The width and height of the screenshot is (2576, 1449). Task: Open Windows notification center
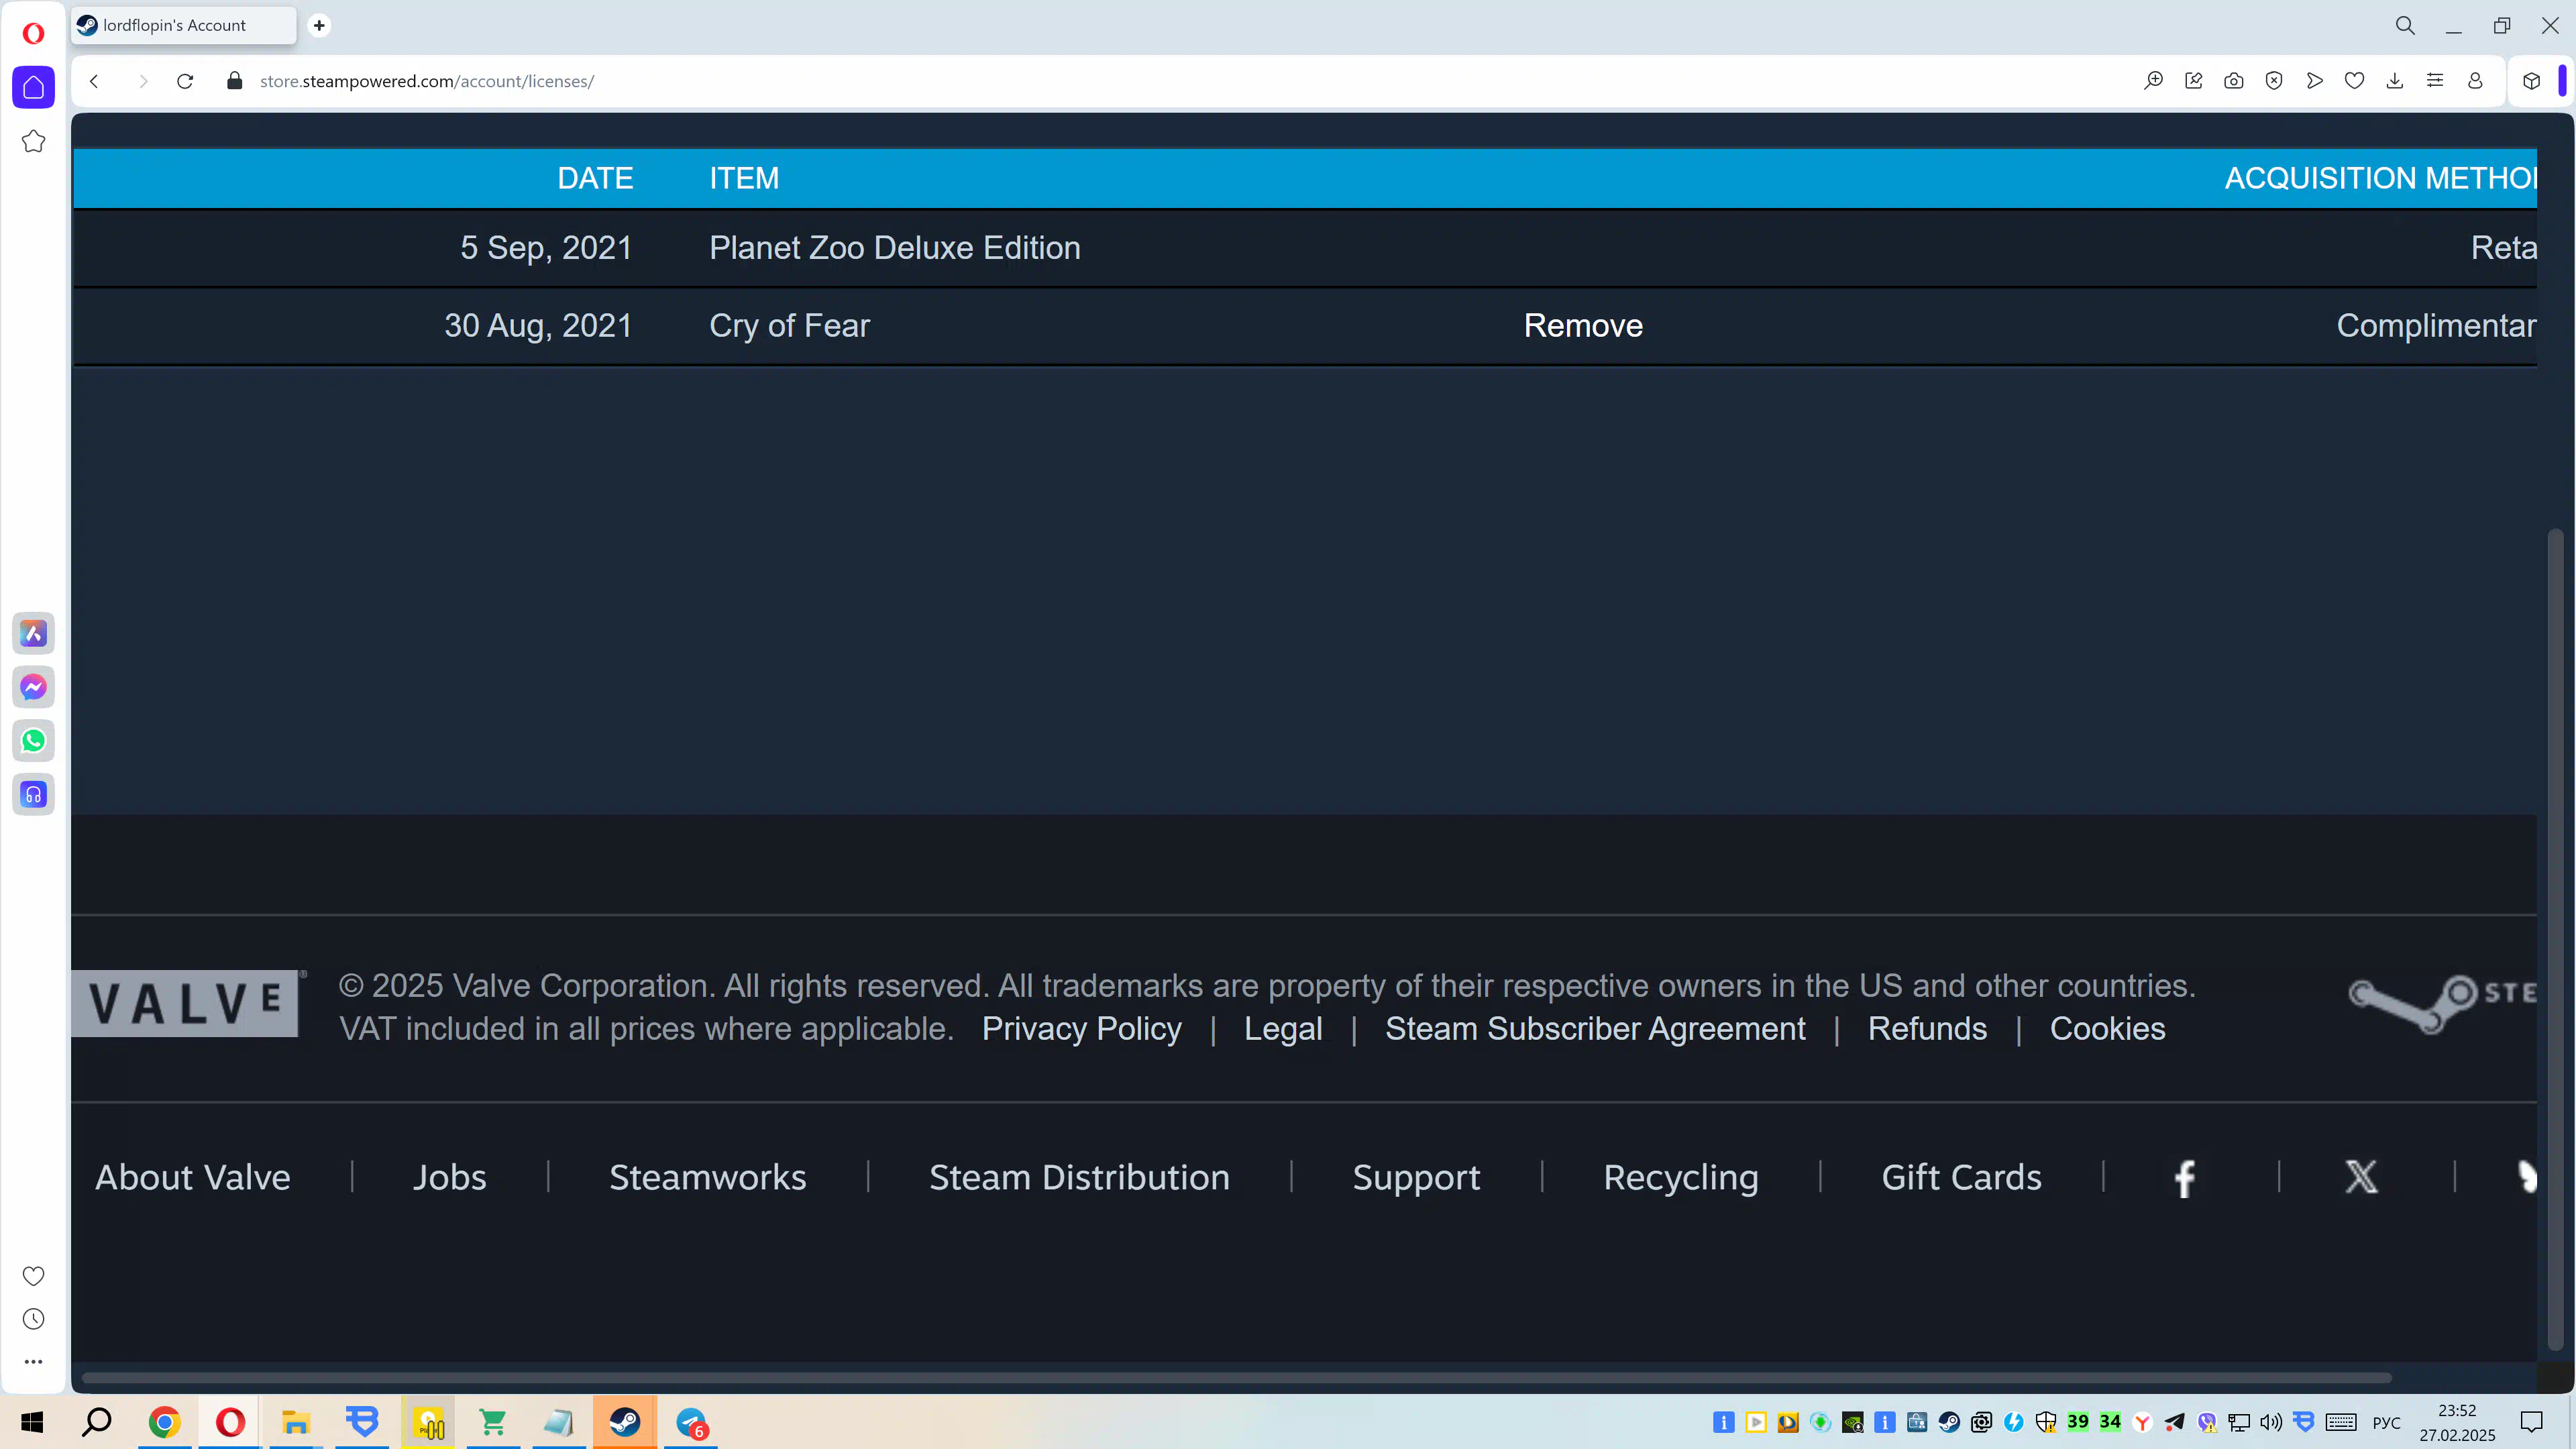tap(2531, 1422)
